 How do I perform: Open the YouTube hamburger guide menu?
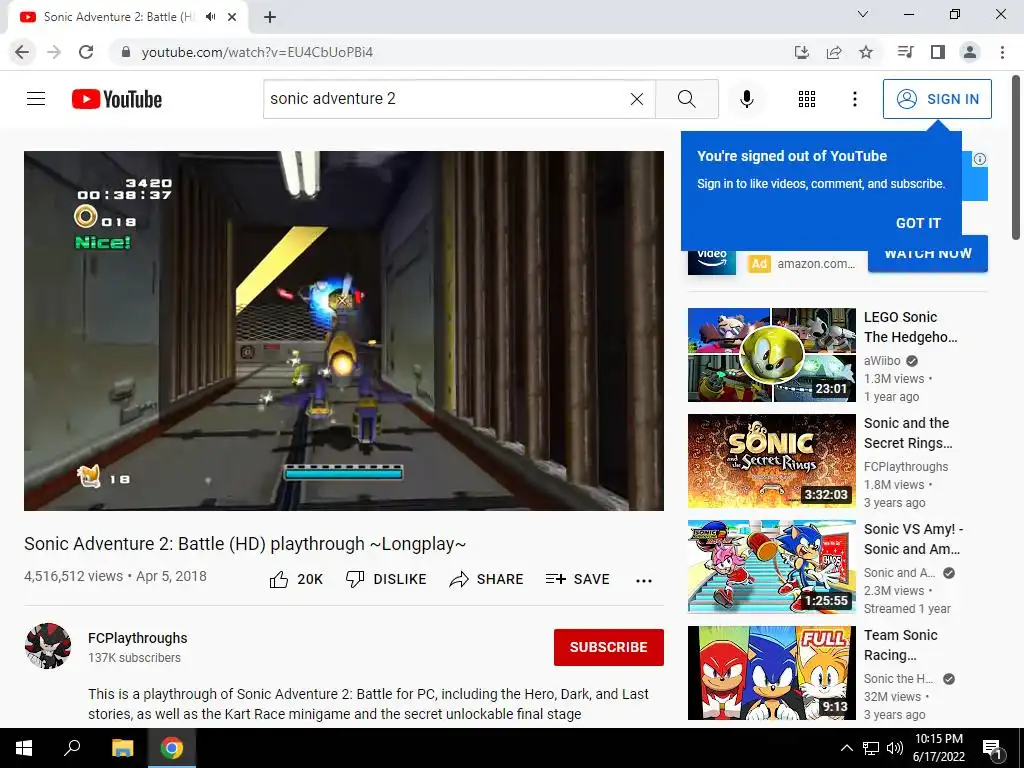(x=36, y=99)
